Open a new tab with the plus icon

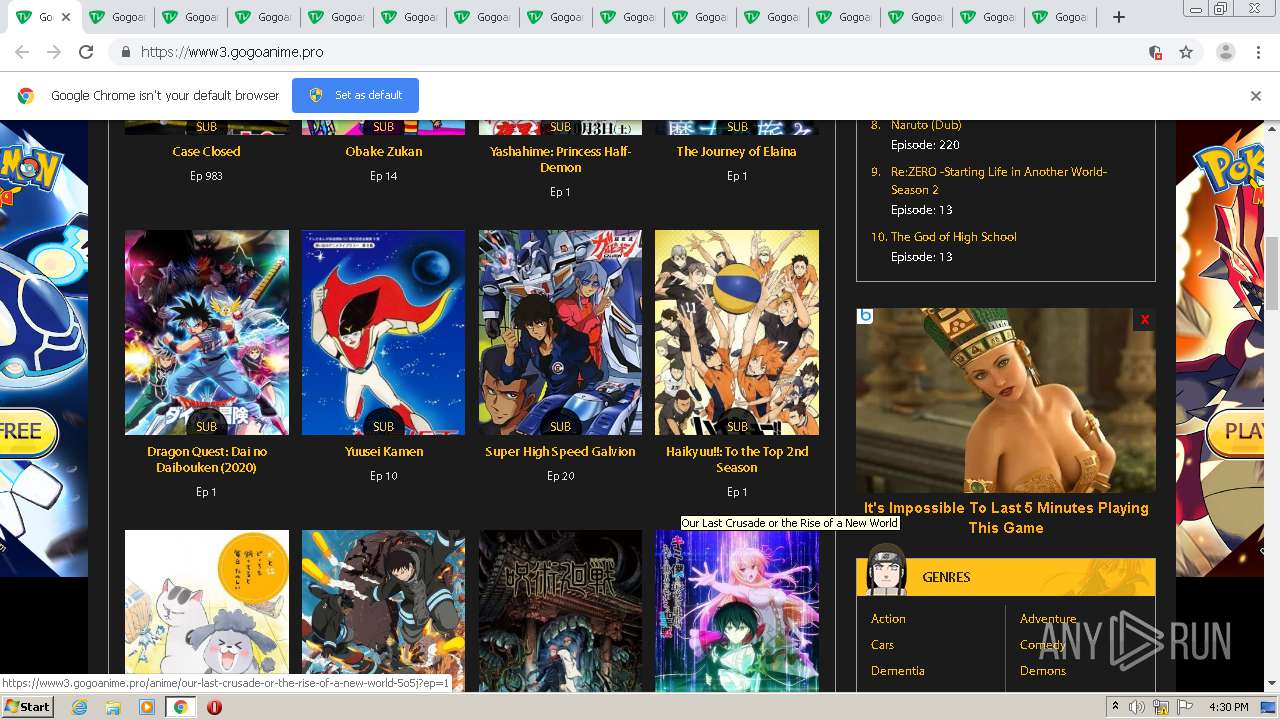point(1119,17)
